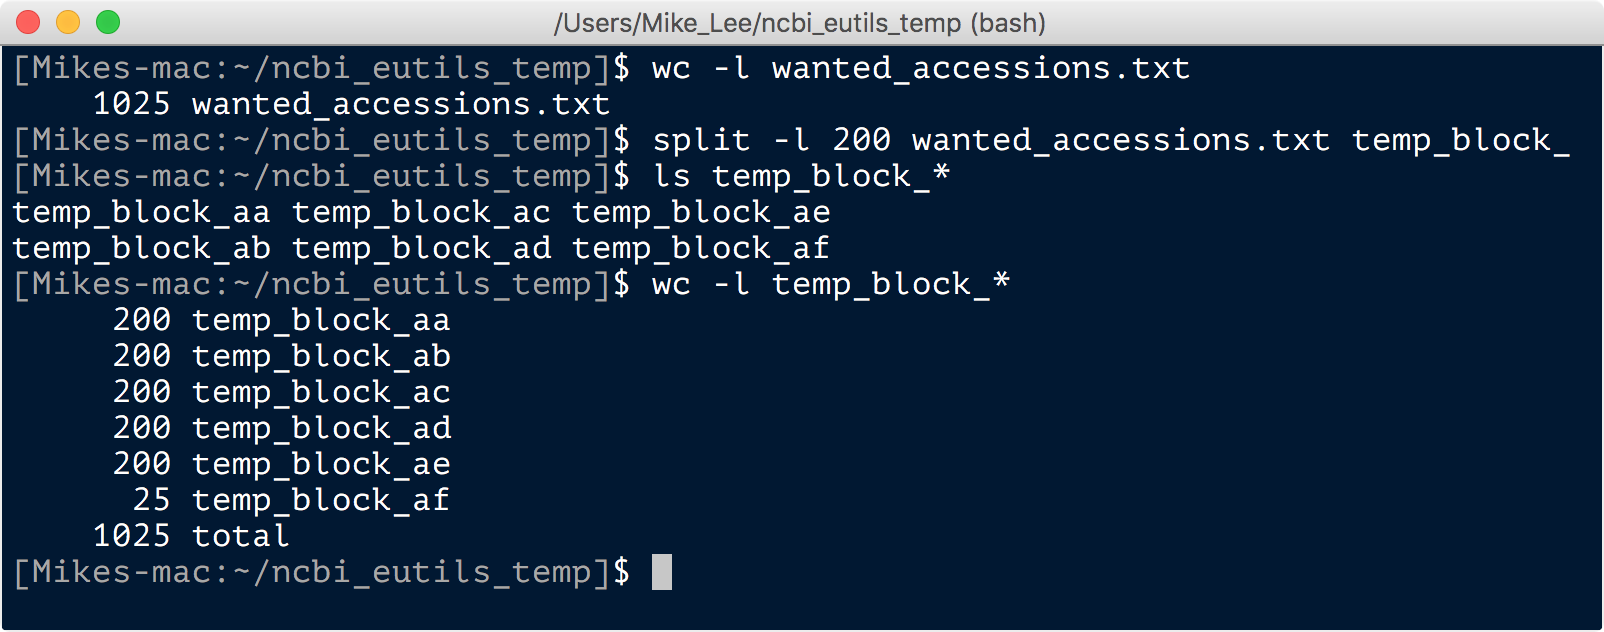This screenshot has width=1604, height=632.
Task: Click the window title ncbi_eutils_temp (bash)
Action: 800,23
